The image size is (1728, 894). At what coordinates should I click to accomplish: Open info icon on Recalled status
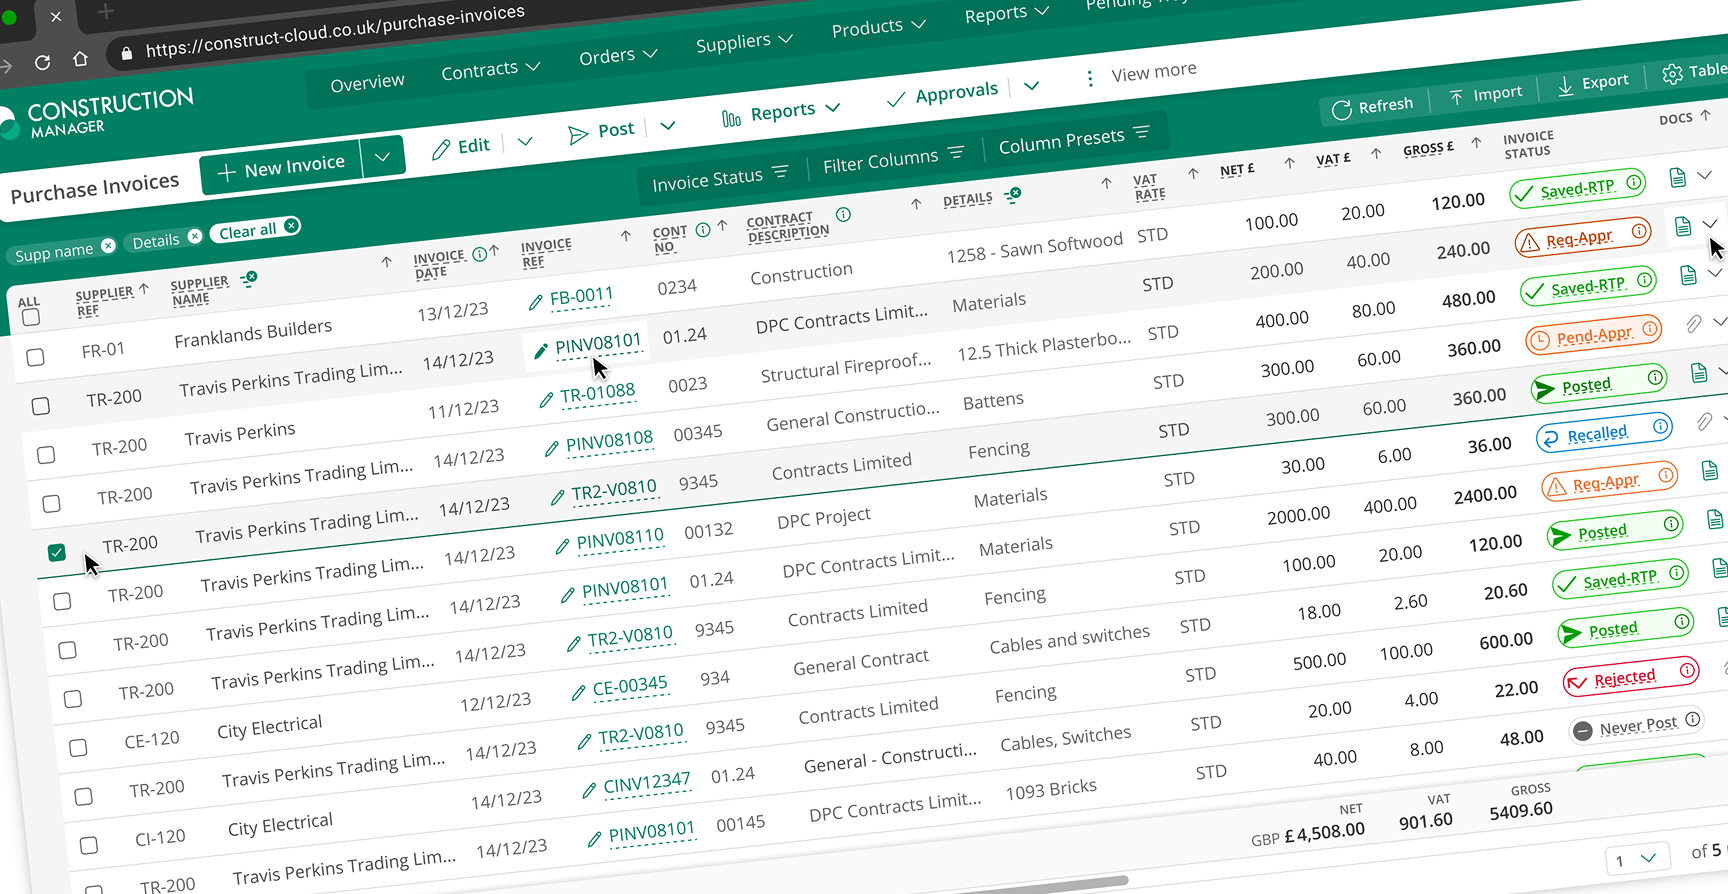(1660, 426)
